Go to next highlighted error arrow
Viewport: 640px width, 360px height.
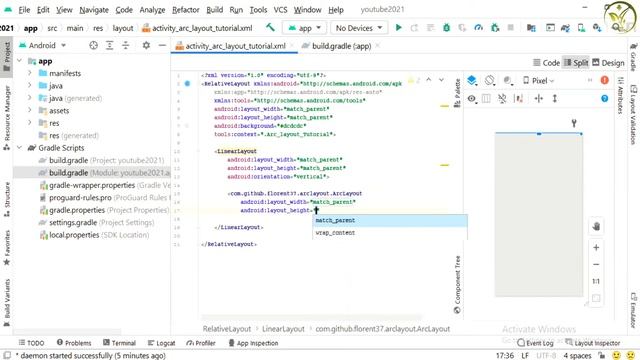[441, 80]
